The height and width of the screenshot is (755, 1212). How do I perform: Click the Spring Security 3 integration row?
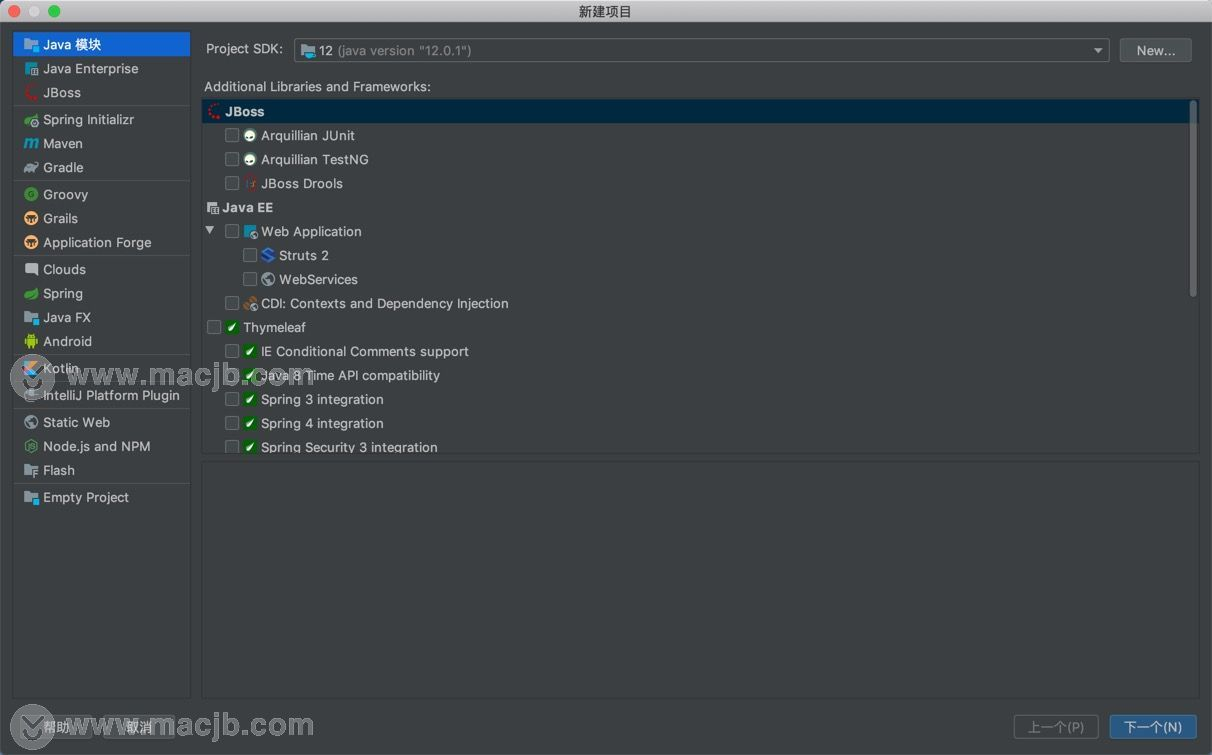(695, 447)
